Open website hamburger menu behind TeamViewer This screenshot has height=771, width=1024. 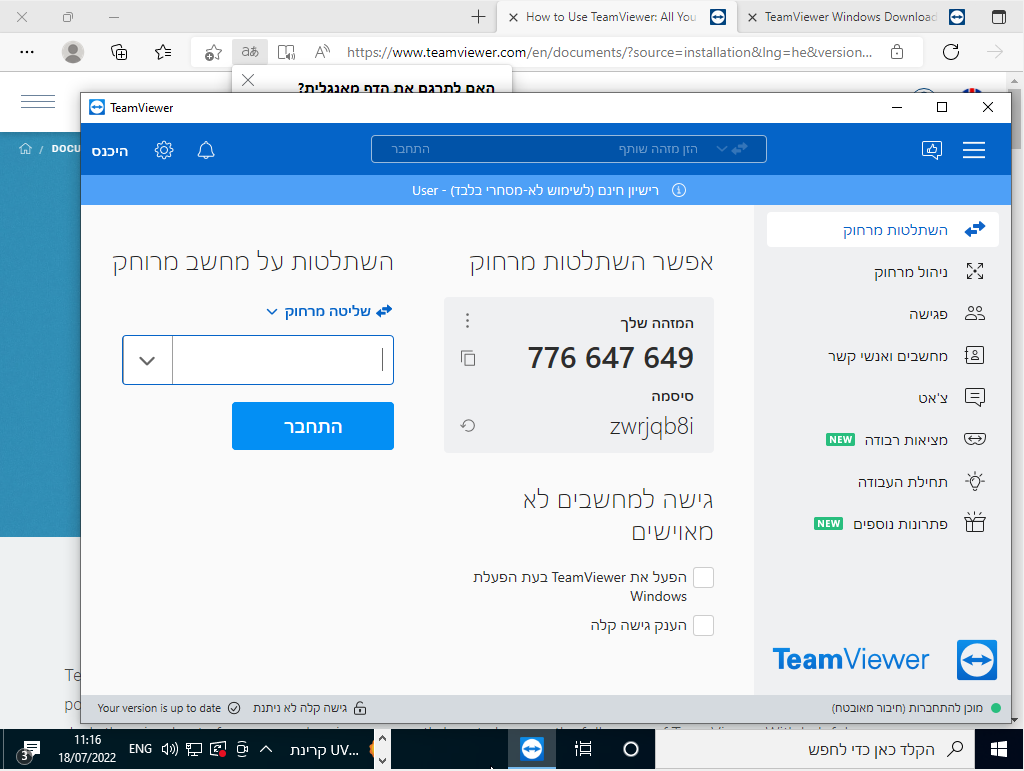click(x=38, y=101)
